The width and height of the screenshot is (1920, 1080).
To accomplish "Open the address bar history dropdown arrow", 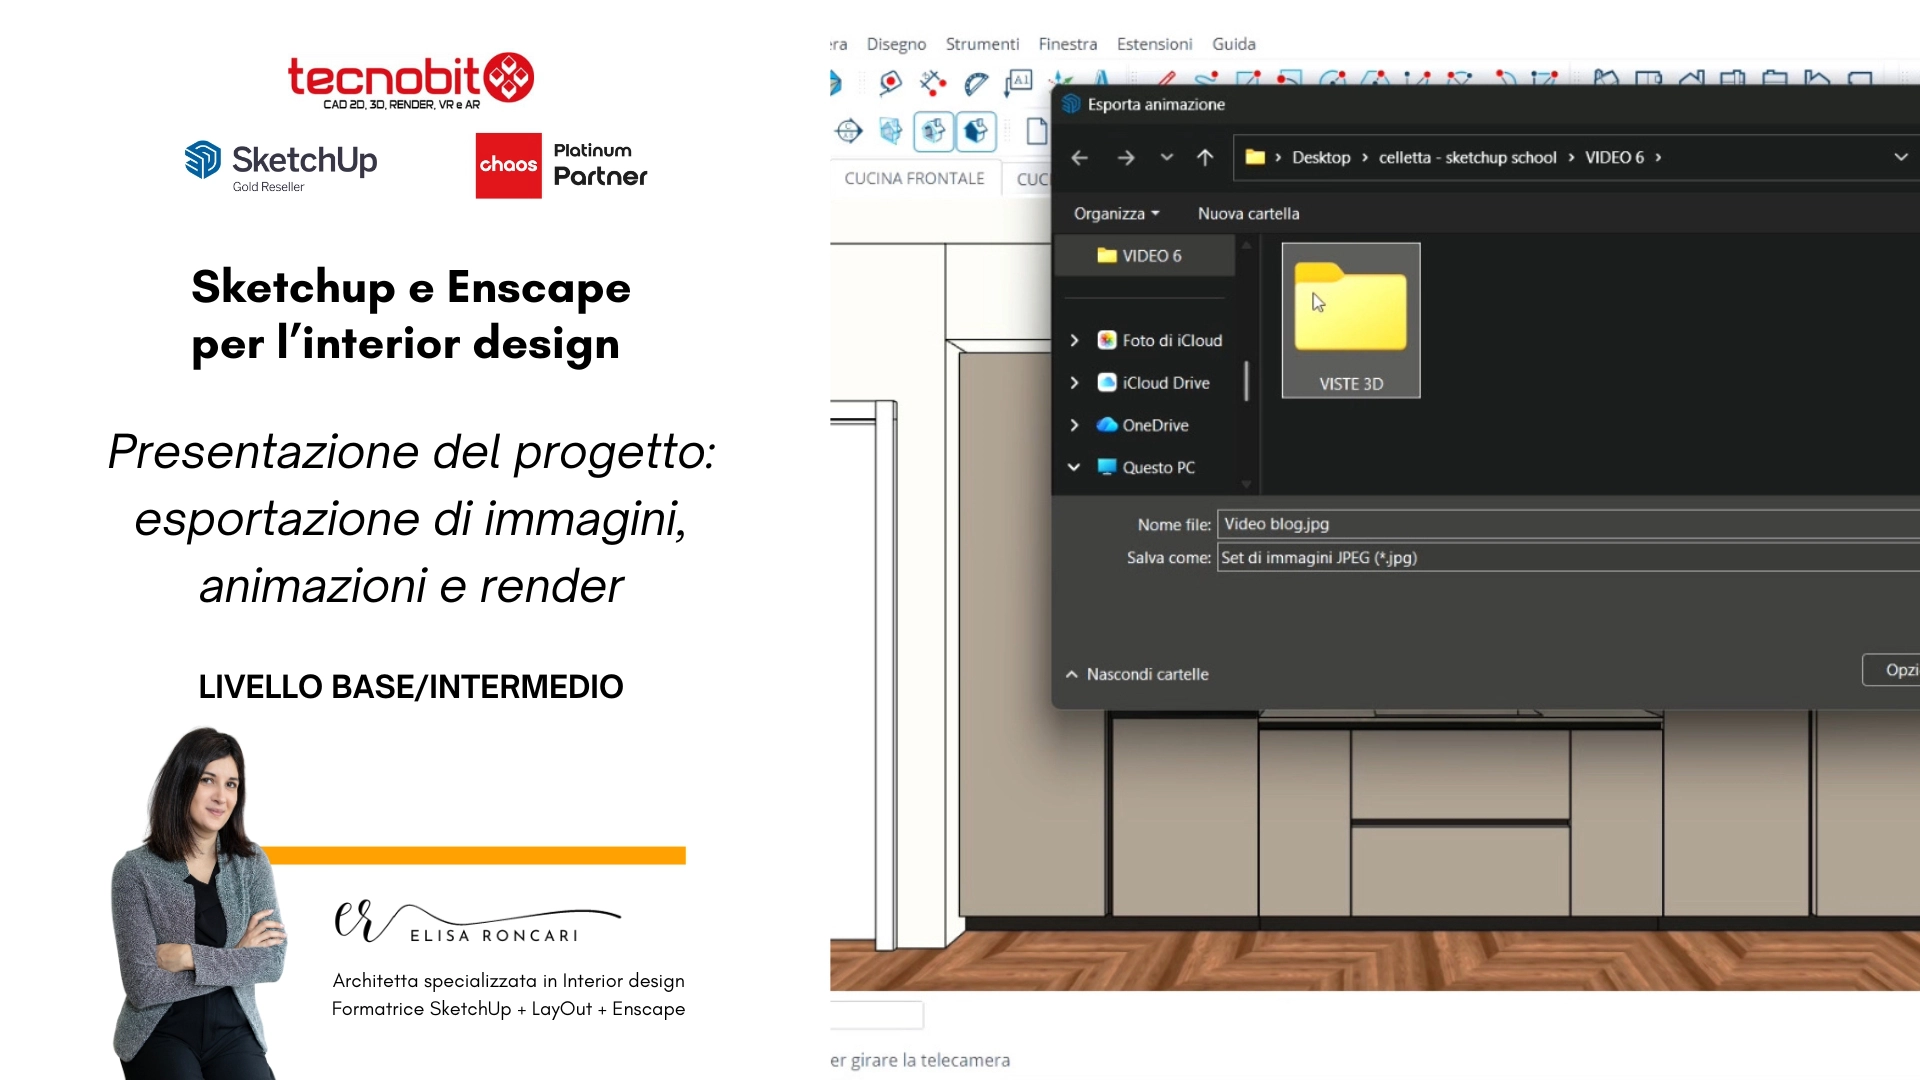I will [1901, 157].
